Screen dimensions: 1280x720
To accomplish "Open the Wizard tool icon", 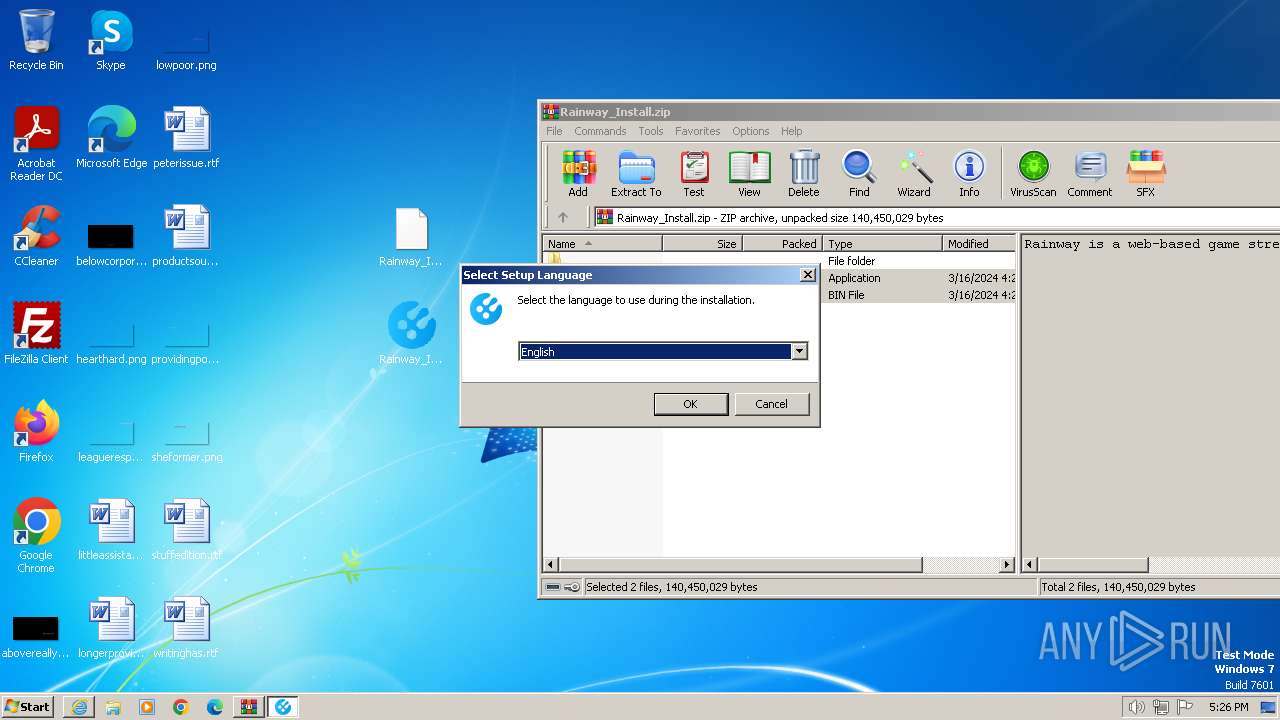I will pyautogui.click(x=914, y=173).
